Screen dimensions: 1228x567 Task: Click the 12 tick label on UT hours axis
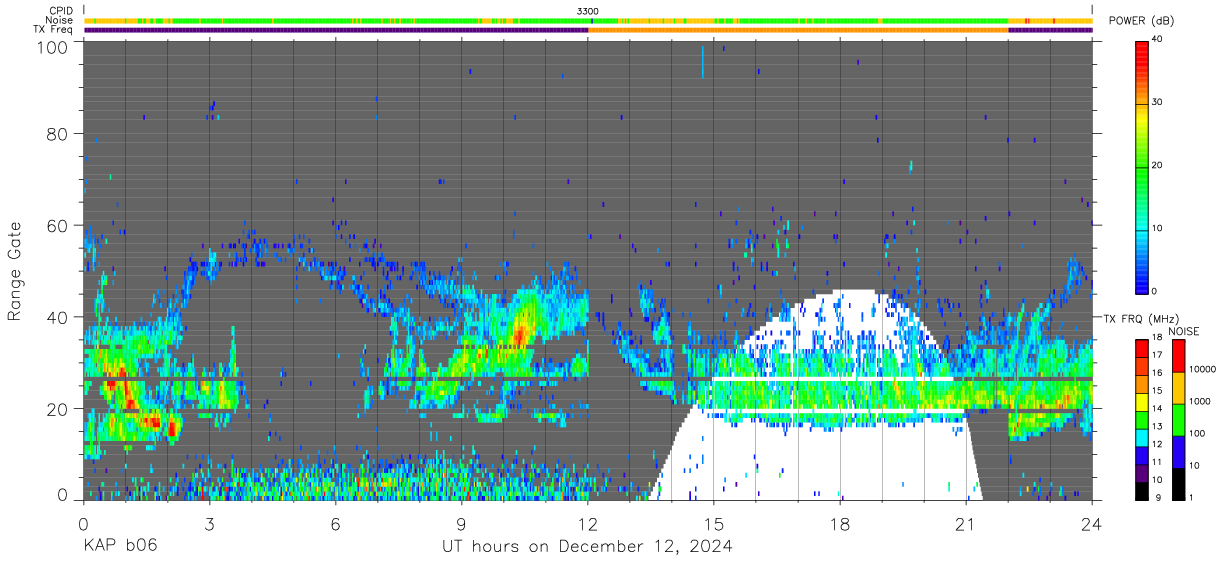click(x=588, y=523)
